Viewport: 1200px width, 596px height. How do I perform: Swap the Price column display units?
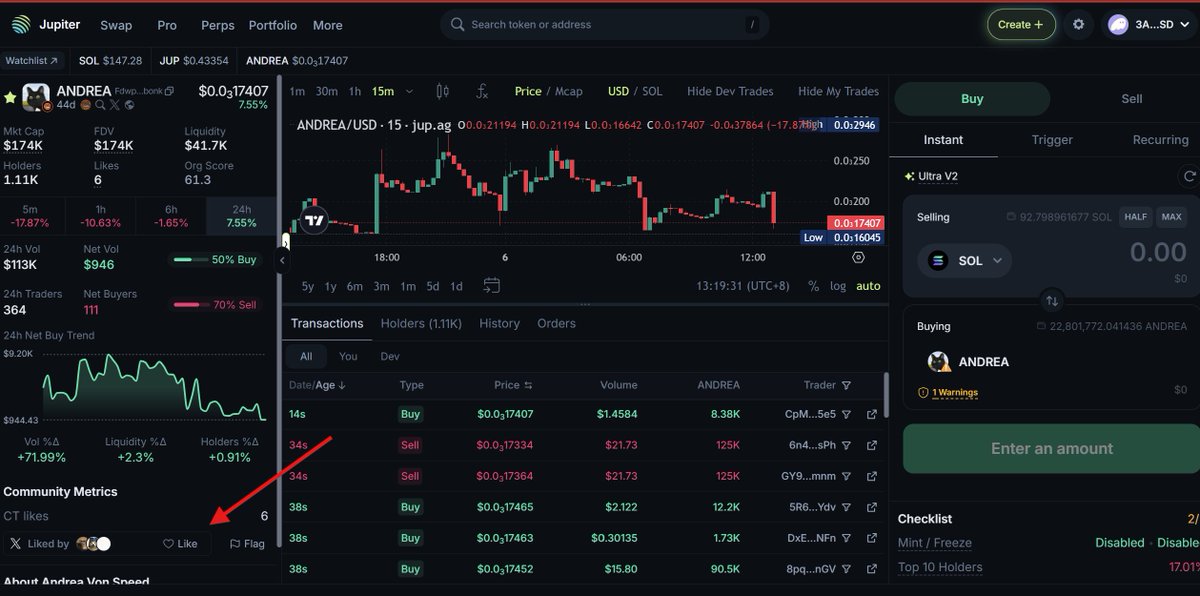click(528, 385)
